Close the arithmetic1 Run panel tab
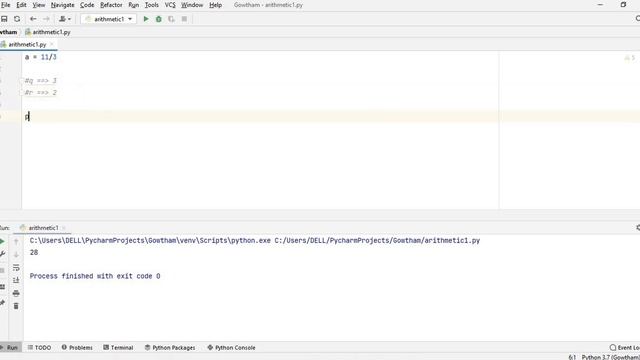The height and width of the screenshot is (360, 640). [64, 228]
